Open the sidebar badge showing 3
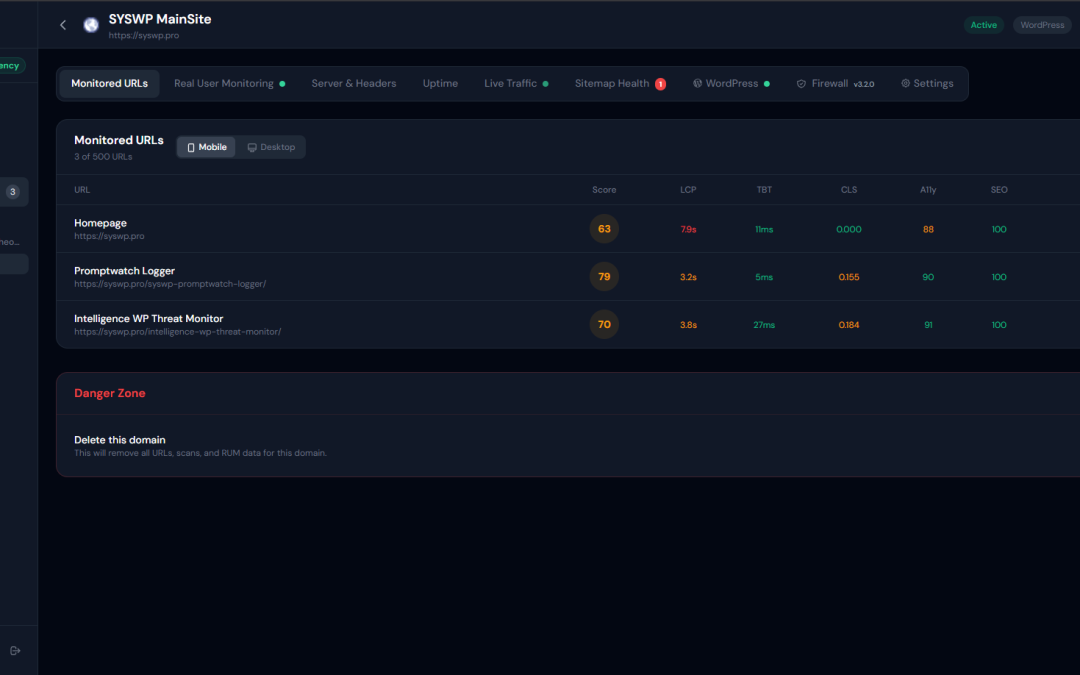Viewport: 1080px width, 675px height. tap(12, 192)
